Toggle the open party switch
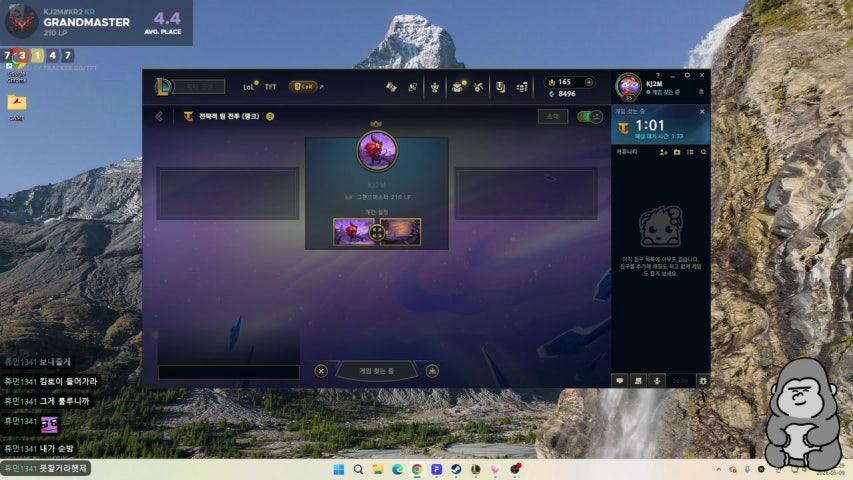853x480 pixels. [589, 116]
